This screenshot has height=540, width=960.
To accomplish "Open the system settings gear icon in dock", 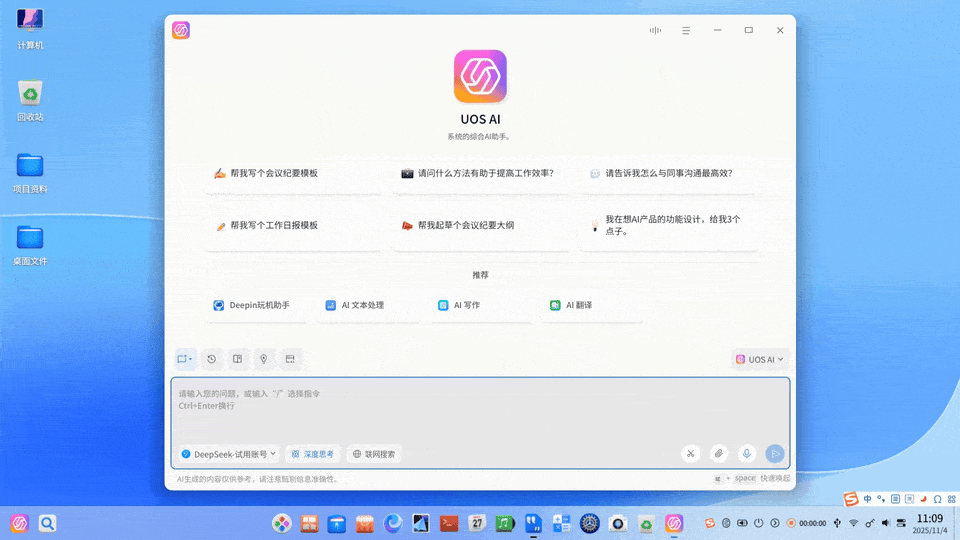I will click(590, 523).
